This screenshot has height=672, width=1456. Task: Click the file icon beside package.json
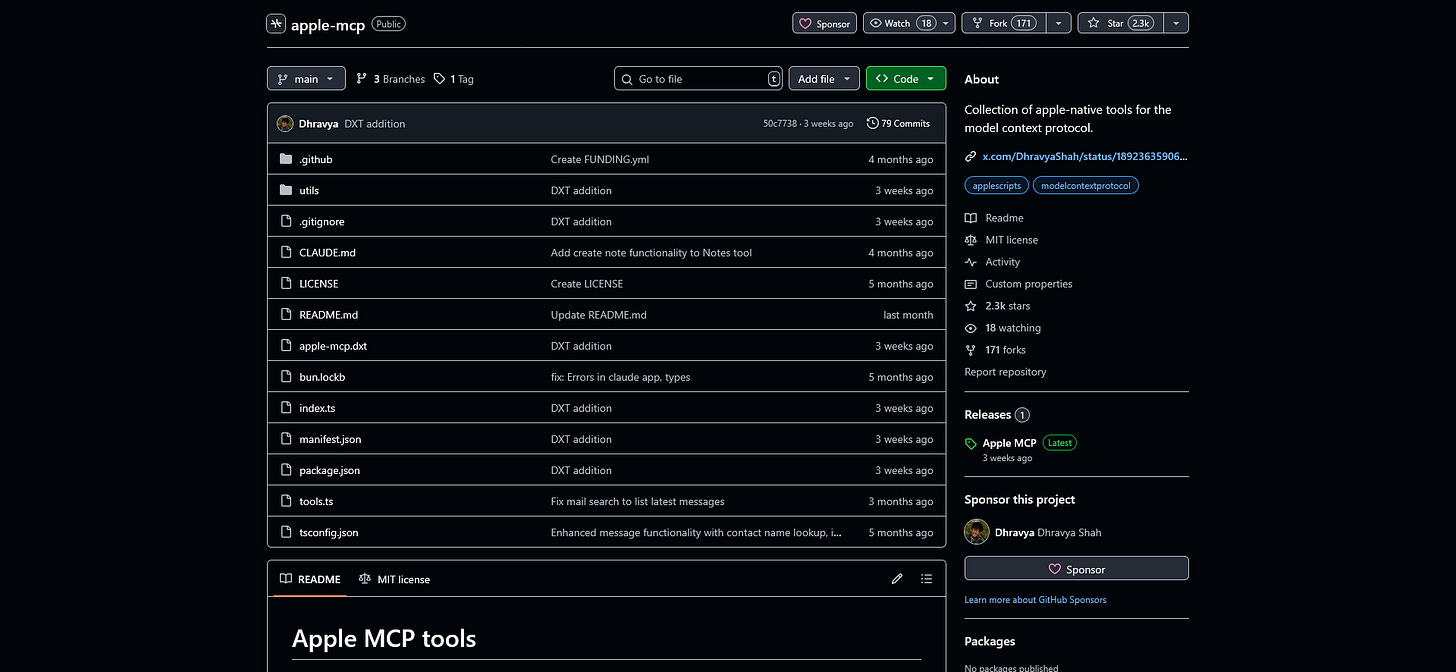[286, 470]
